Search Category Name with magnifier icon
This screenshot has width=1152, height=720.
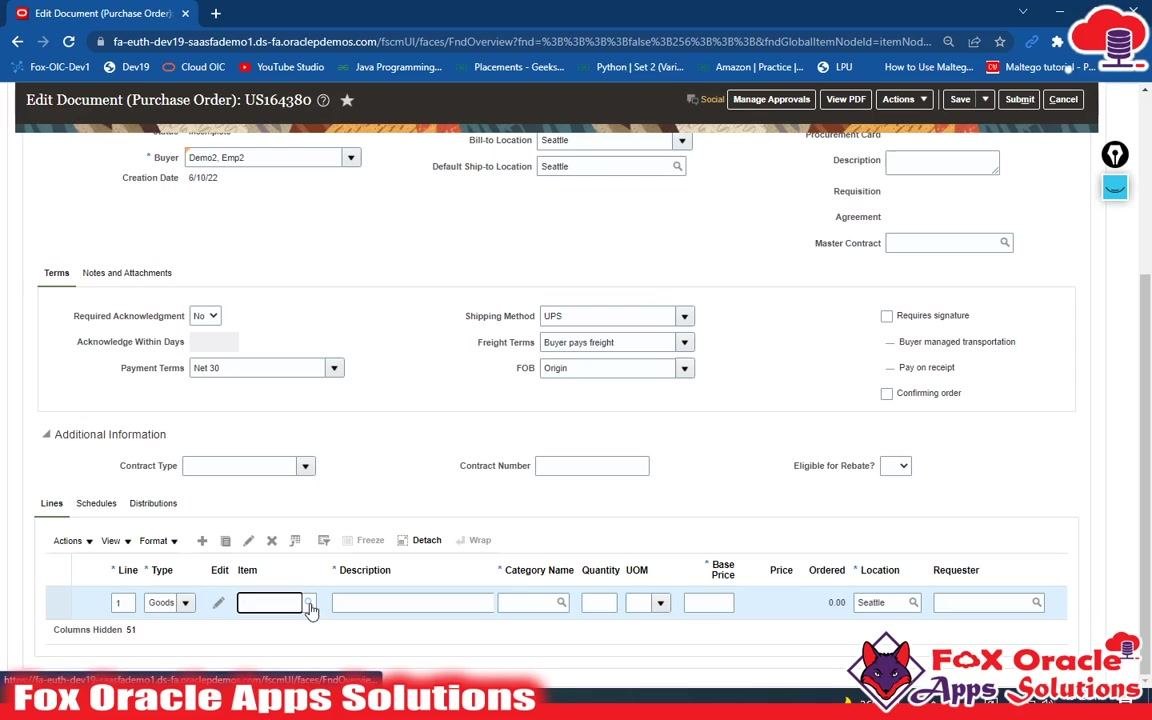pos(561,602)
